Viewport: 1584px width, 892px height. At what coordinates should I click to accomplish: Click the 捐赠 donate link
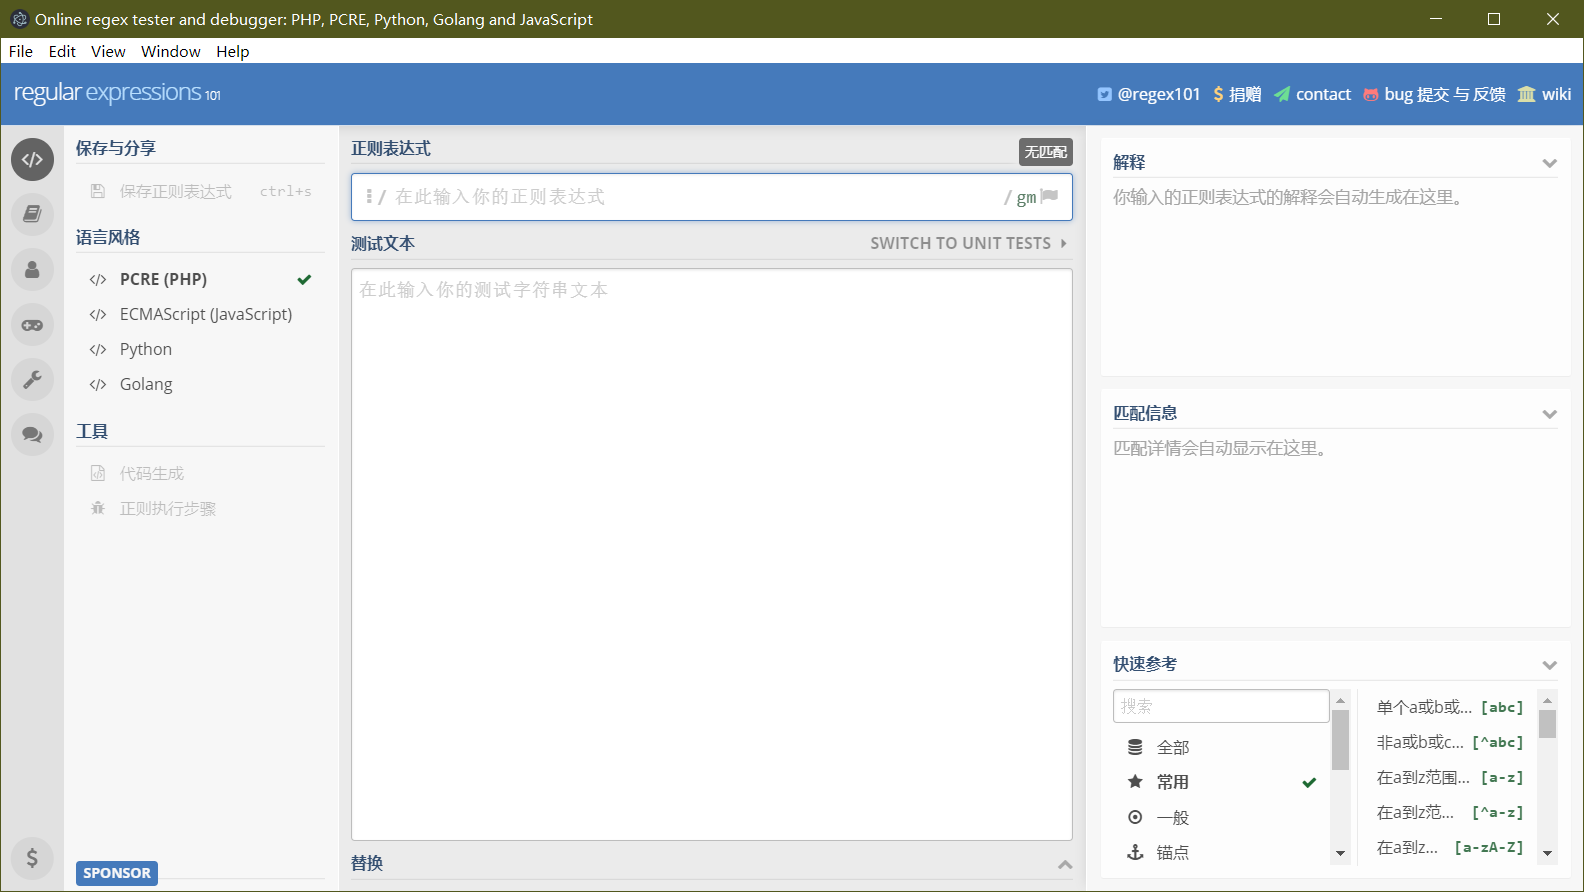(1237, 94)
